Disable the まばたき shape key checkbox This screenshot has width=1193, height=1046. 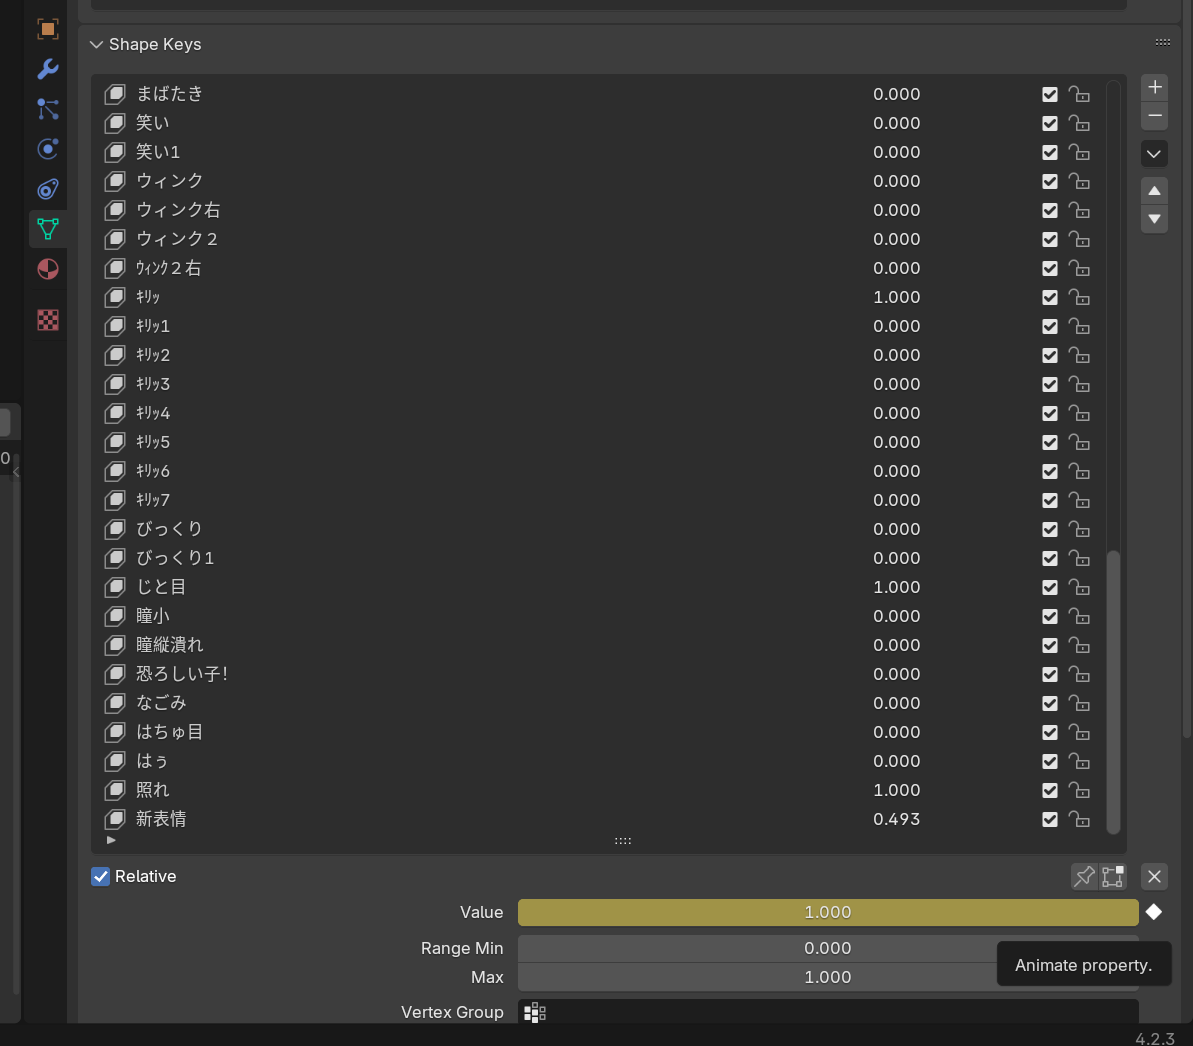1050,94
